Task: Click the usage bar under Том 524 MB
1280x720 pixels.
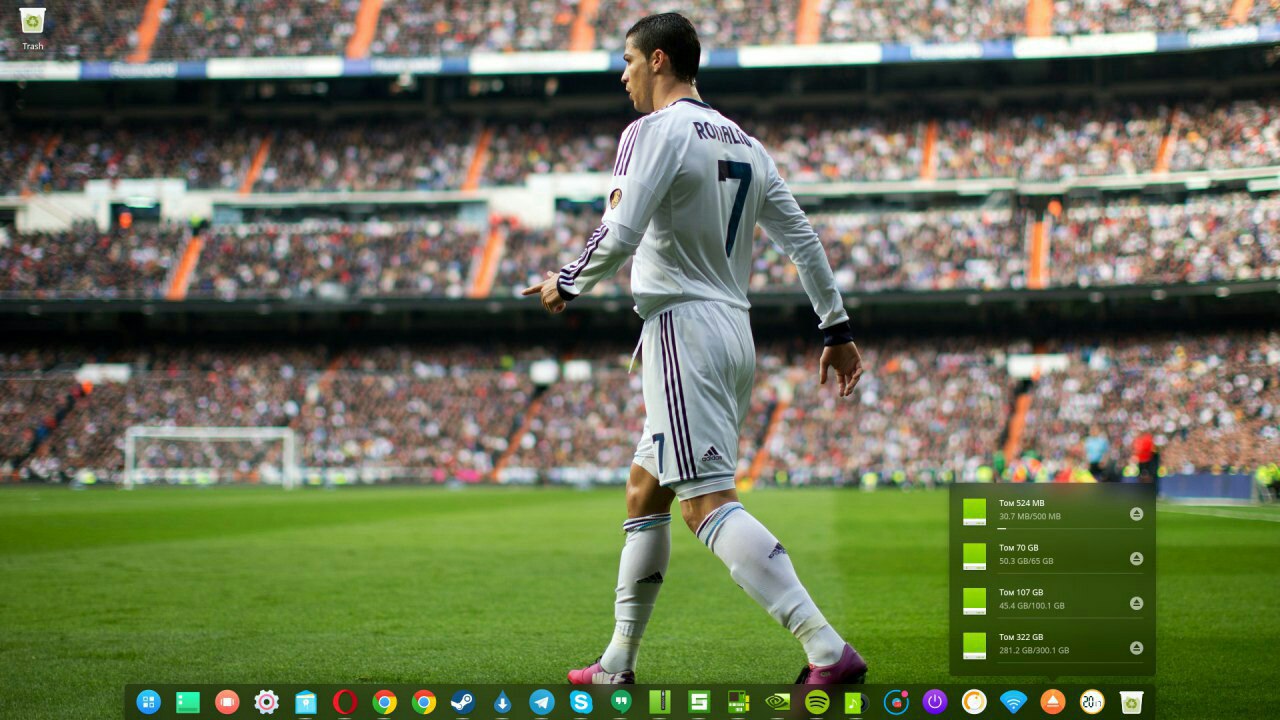Action: [1070, 528]
